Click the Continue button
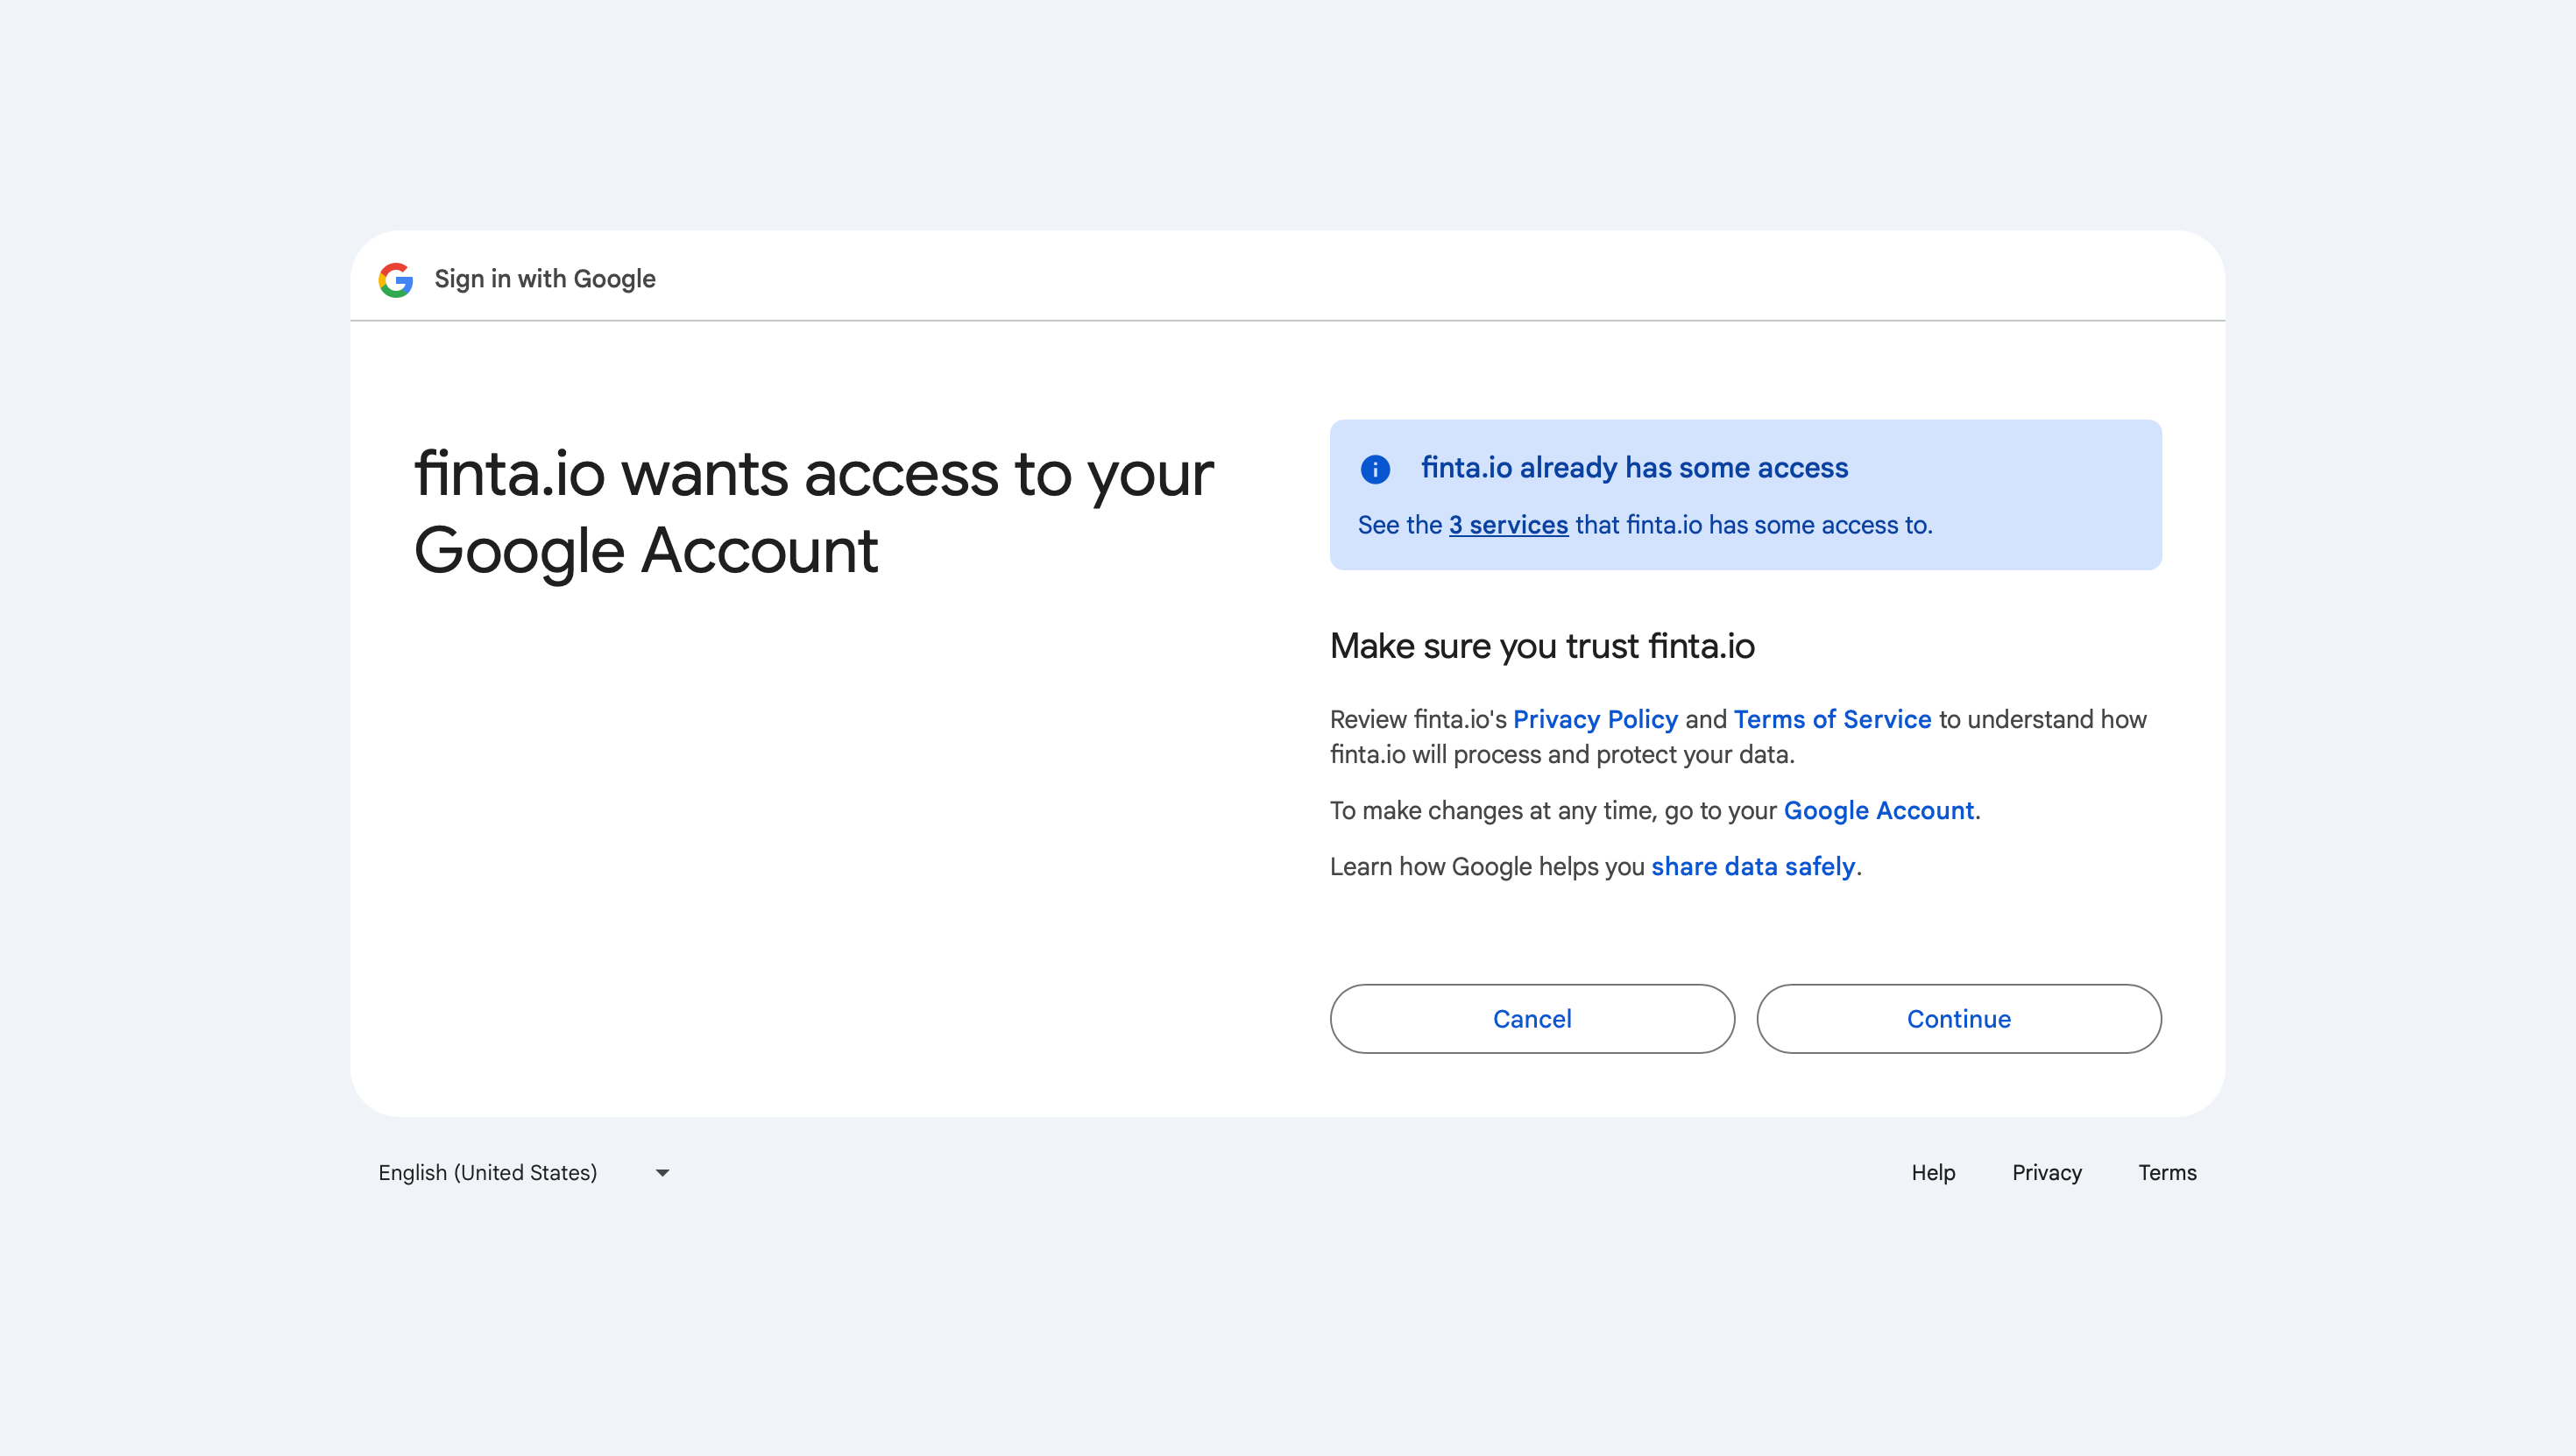 click(1959, 1019)
